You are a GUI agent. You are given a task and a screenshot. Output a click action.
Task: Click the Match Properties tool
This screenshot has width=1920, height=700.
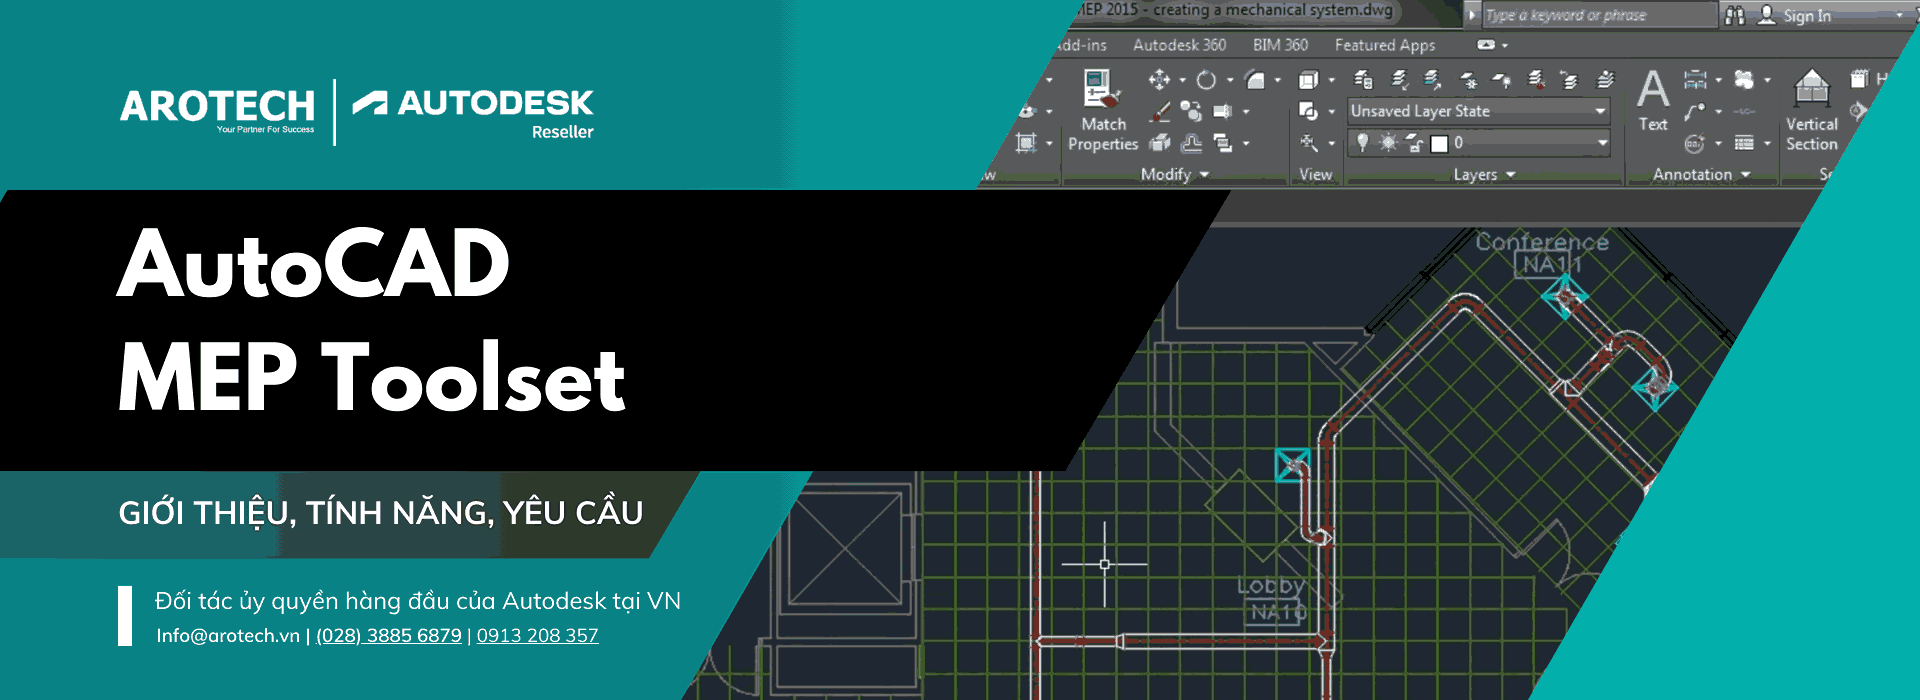[1103, 110]
